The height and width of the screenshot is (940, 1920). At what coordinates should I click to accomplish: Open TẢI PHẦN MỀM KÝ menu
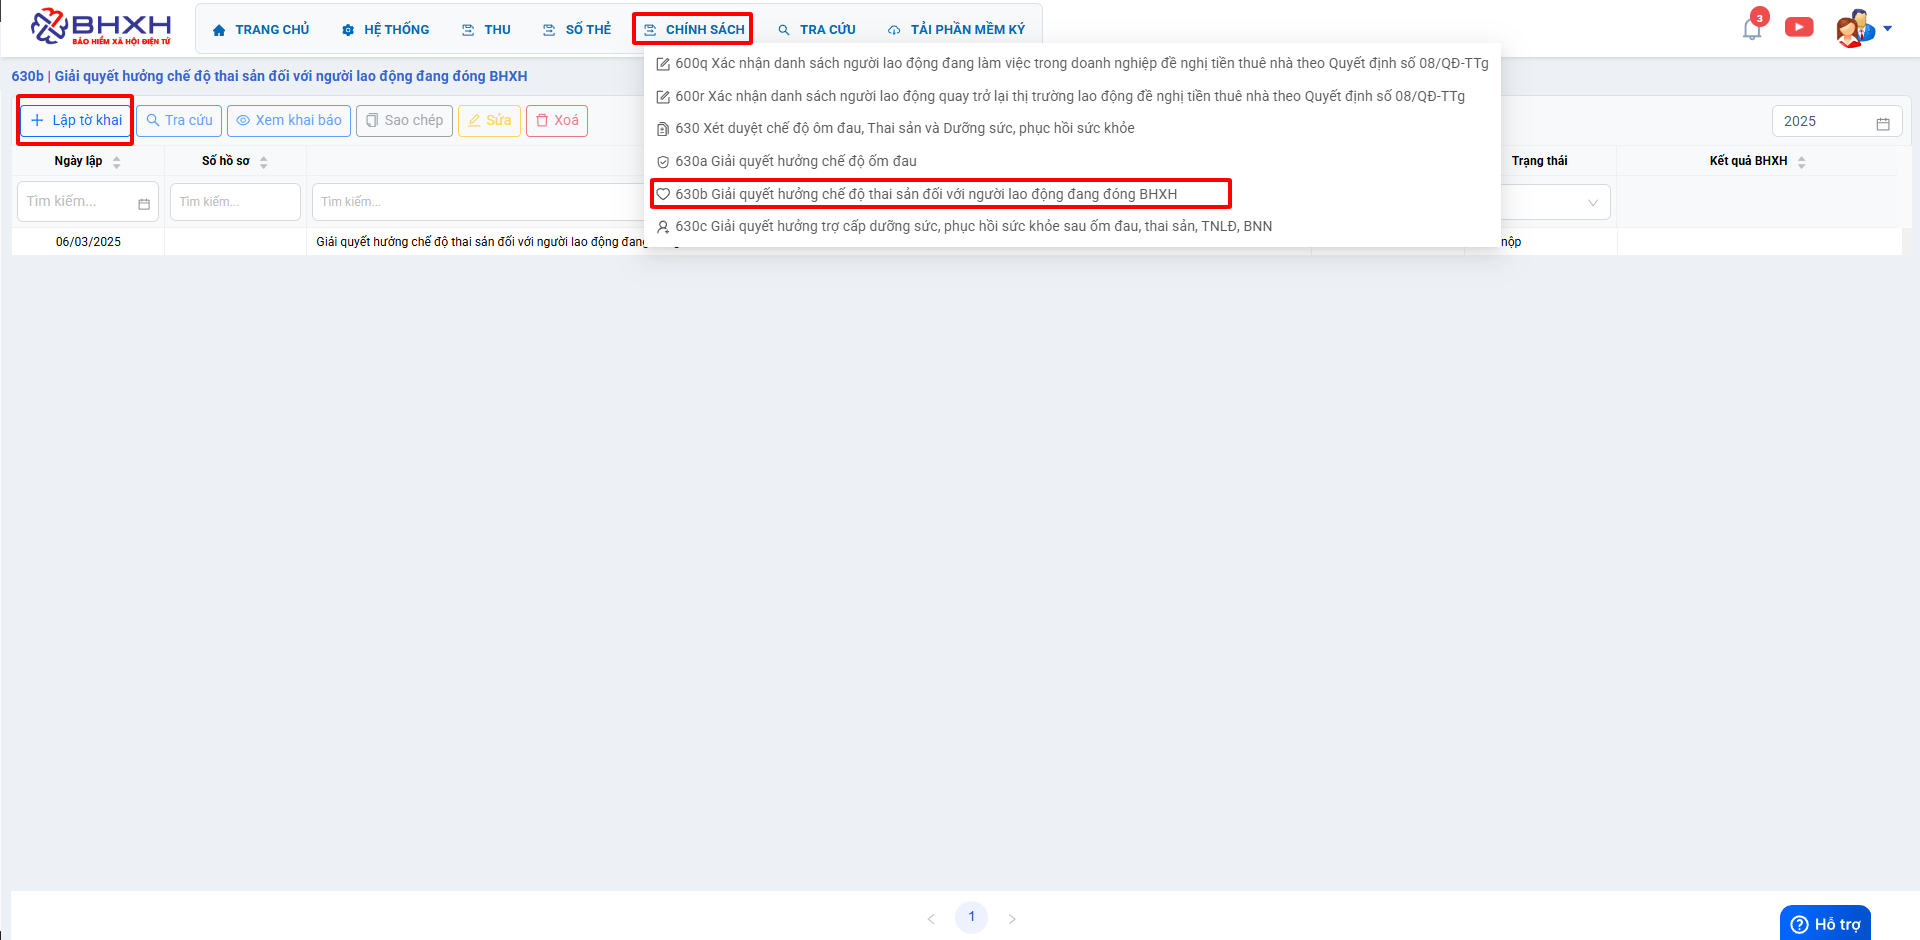956,29
